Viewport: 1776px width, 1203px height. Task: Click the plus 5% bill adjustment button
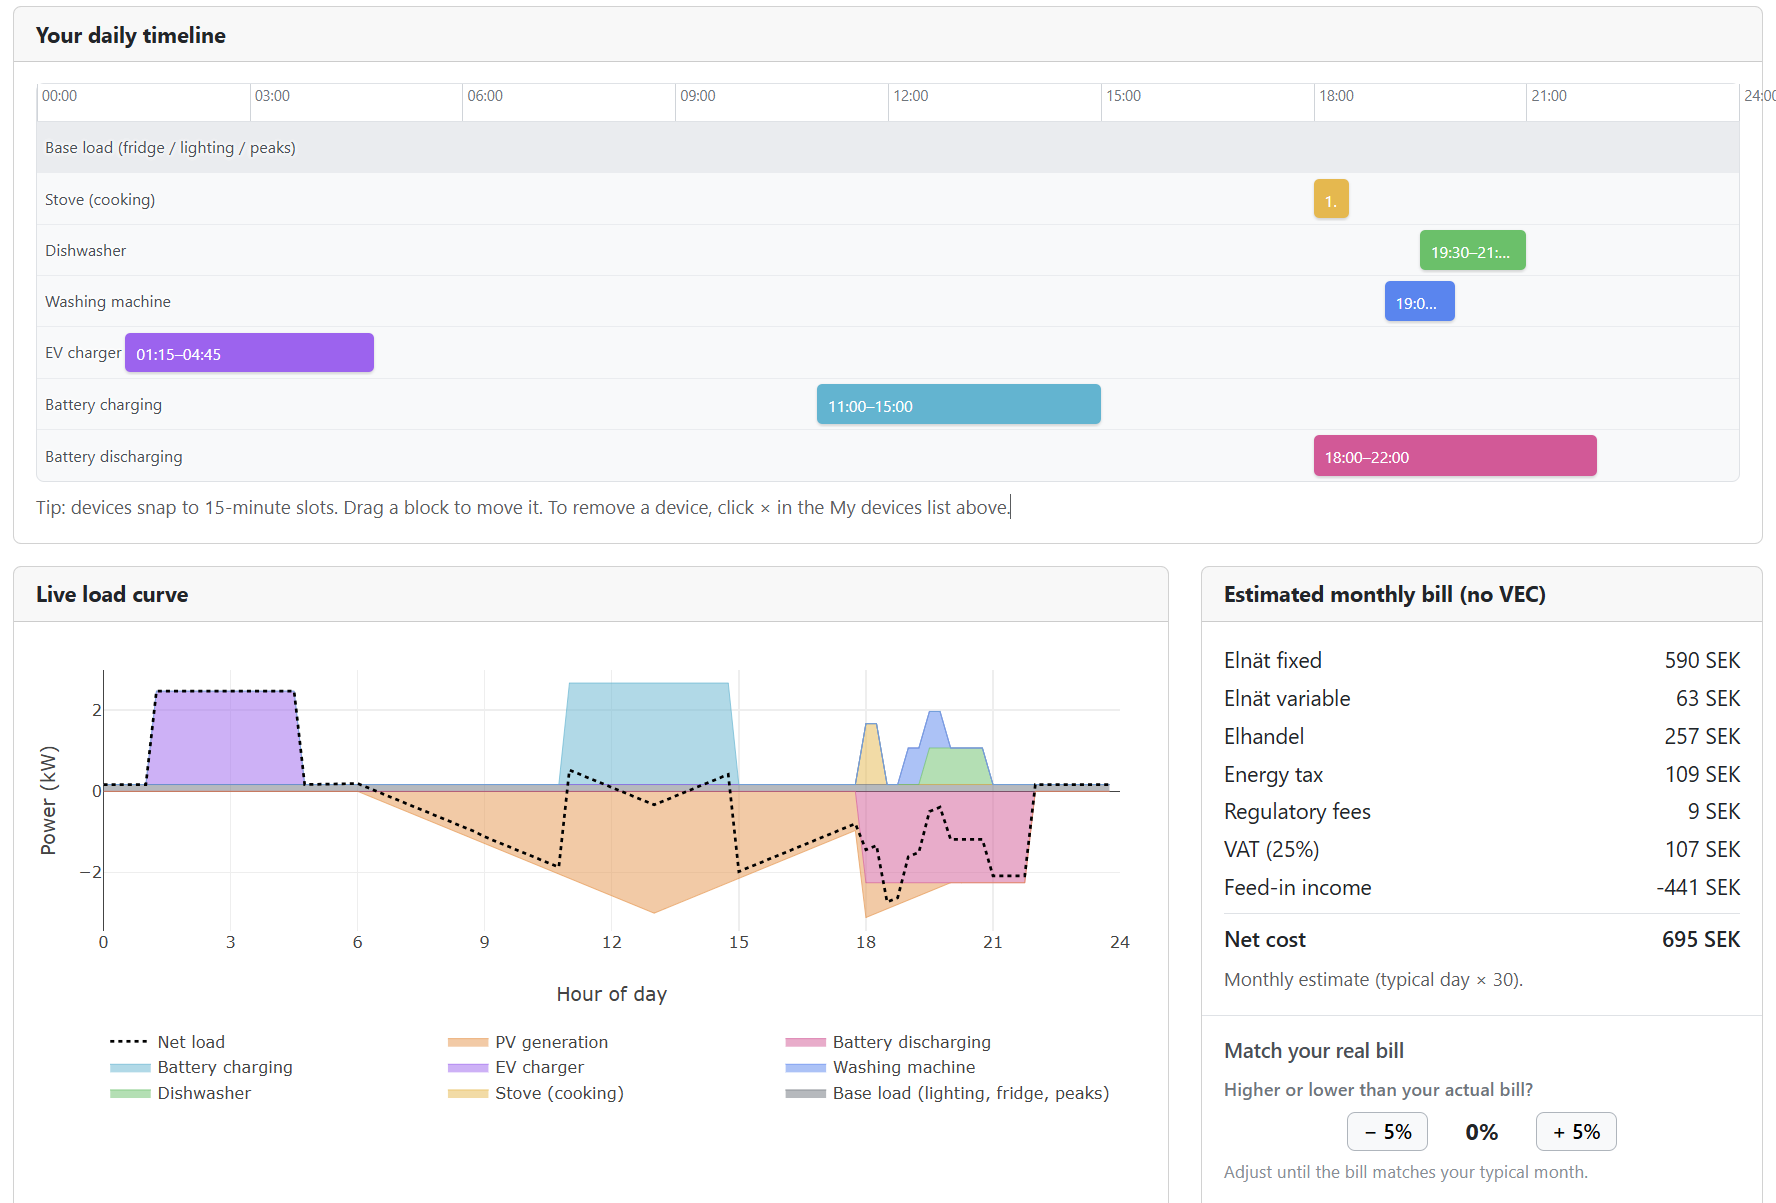pos(1576,1132)
